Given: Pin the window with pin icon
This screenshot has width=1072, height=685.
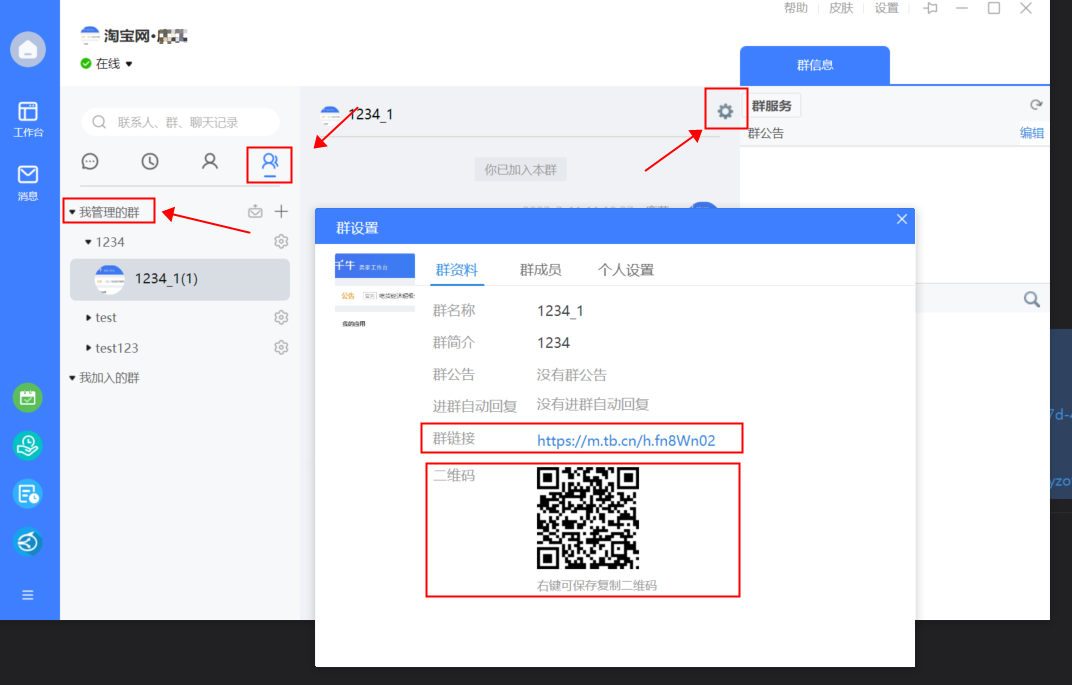Looking at the screenshot, I should pos(930,8).
